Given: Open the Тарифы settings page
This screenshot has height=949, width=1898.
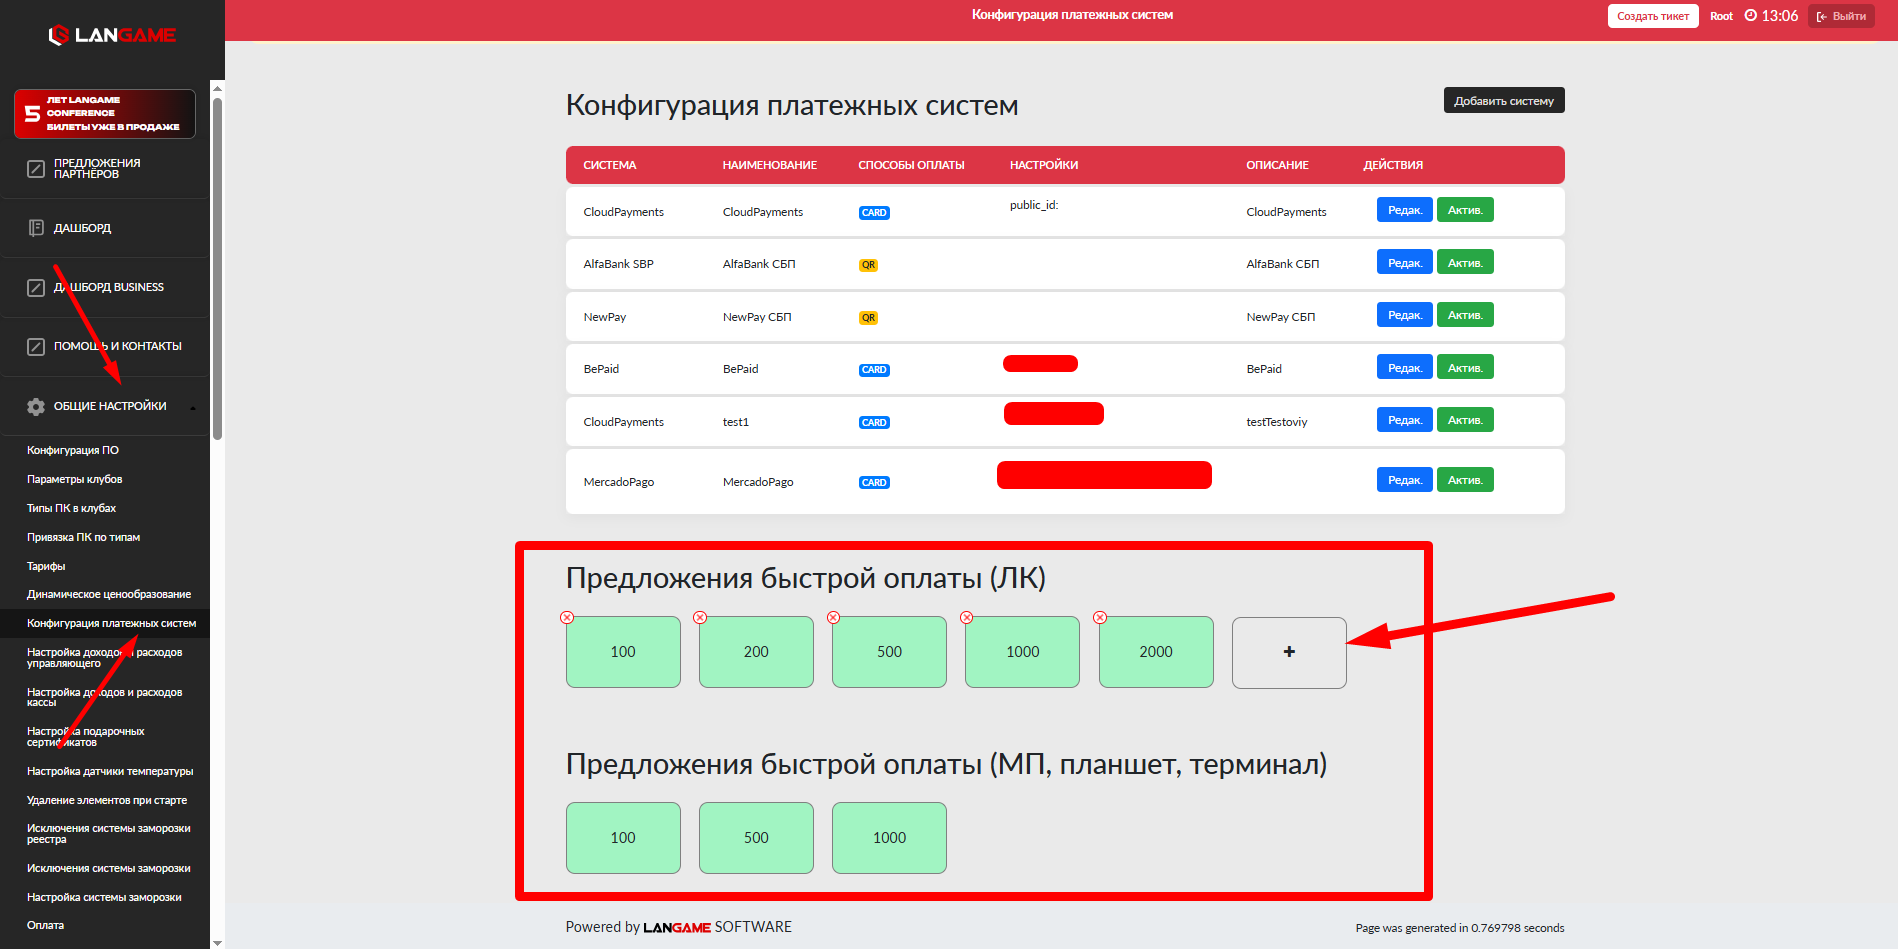Looking at the screenshot, I should pos(46,566).
